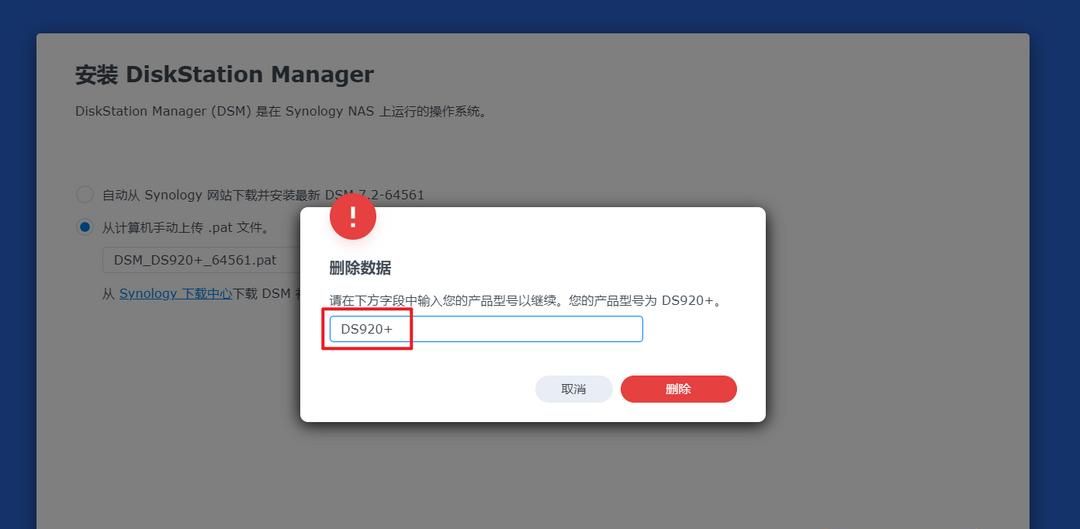Focus the product model input containing DS920+
This screenshot has width=1080, height=529.
click(486, 329)
